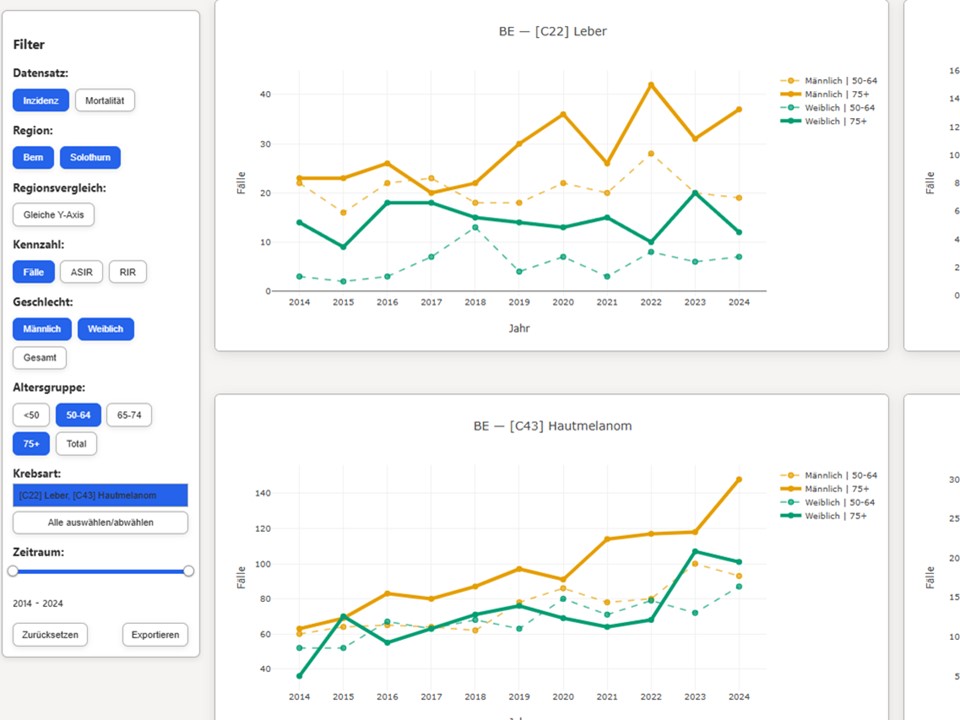Click the 'BE — [C22] Leber' chart title
The width and height of the screenshot is (960, 720).
pos(552,31)
